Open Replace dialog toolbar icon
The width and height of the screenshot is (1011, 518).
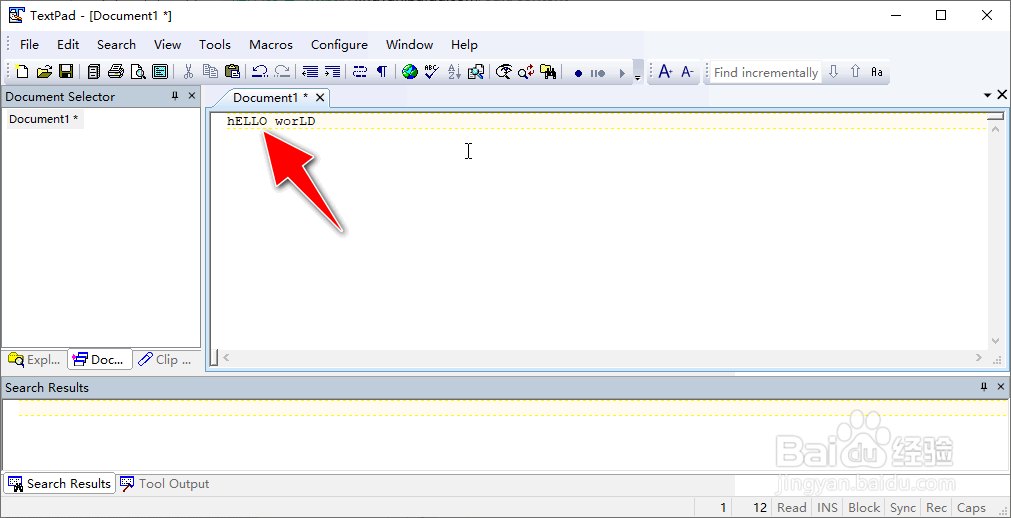coord(526,72)
